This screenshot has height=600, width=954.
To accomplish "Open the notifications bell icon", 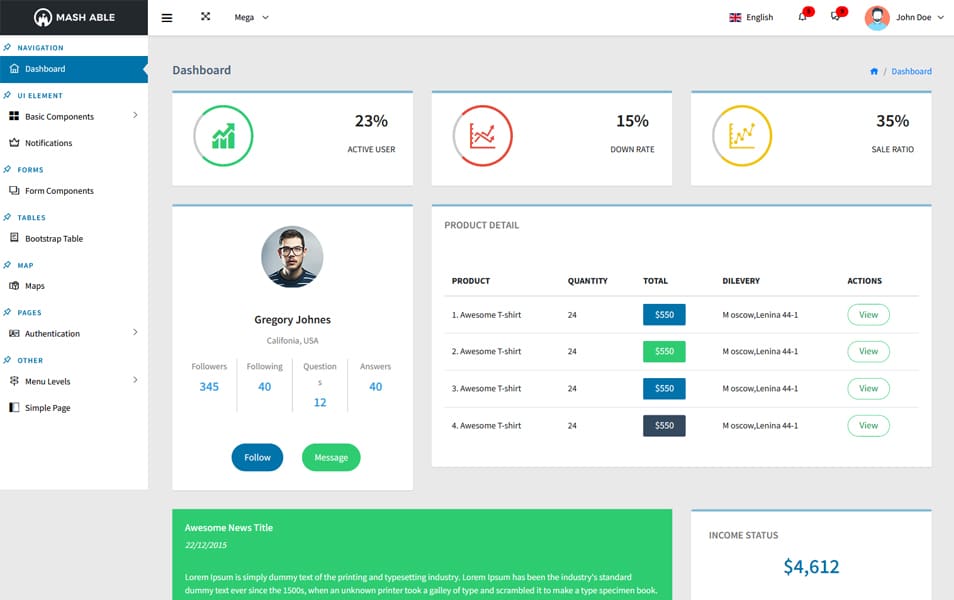I will 802,18.
